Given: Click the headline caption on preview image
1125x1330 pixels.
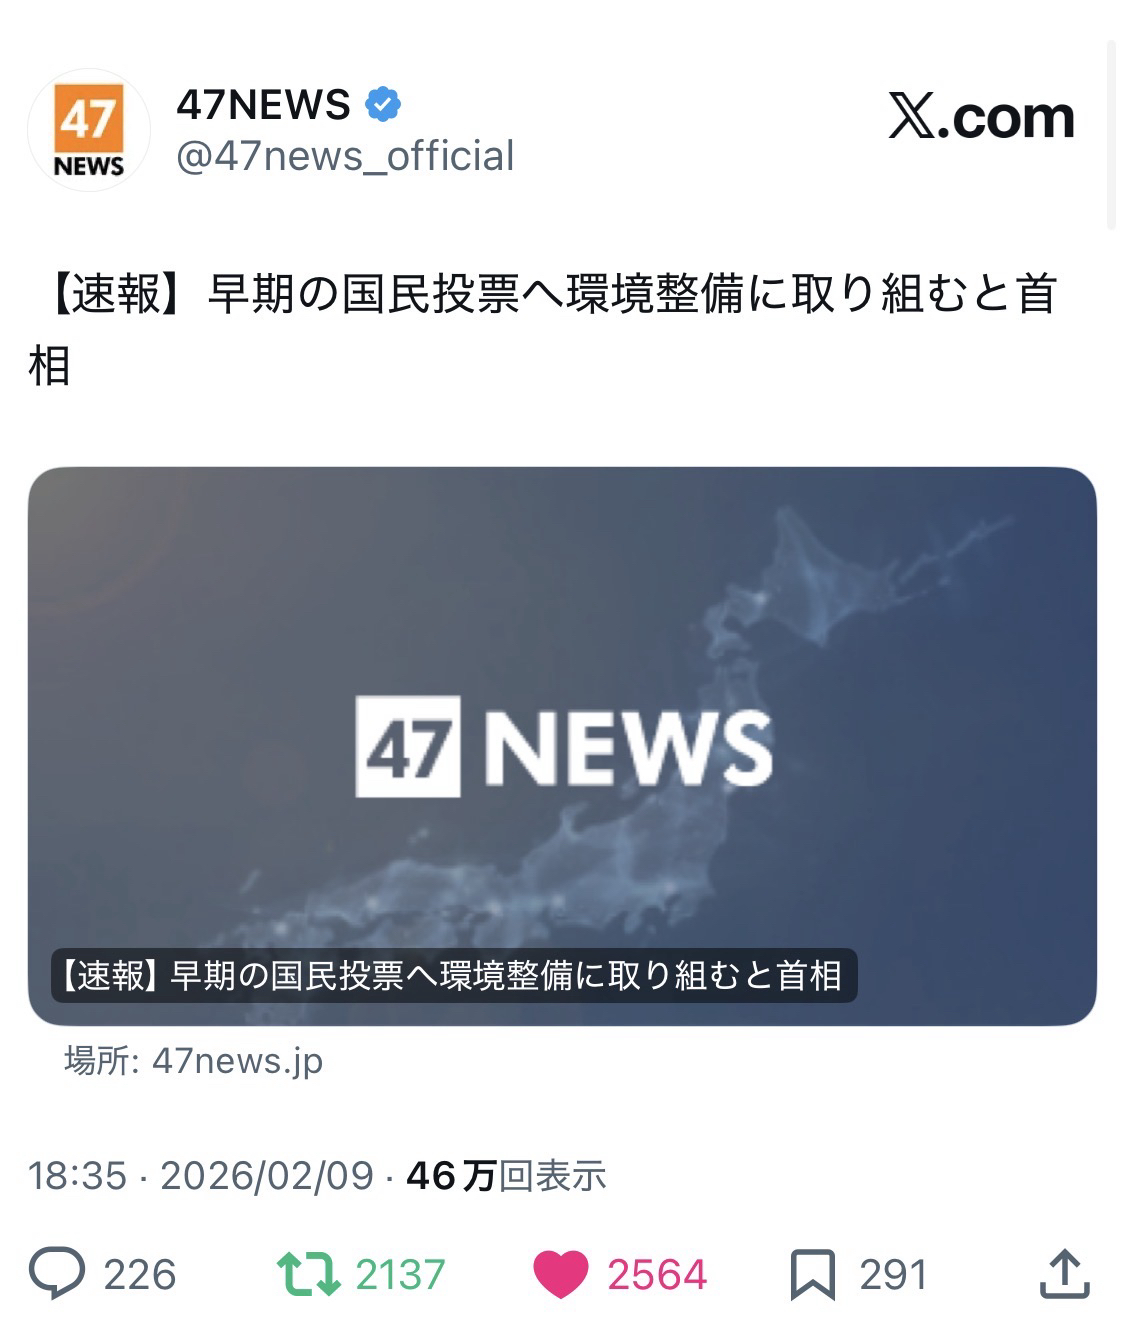Looking at the screenshot, I should click(455, 975).
